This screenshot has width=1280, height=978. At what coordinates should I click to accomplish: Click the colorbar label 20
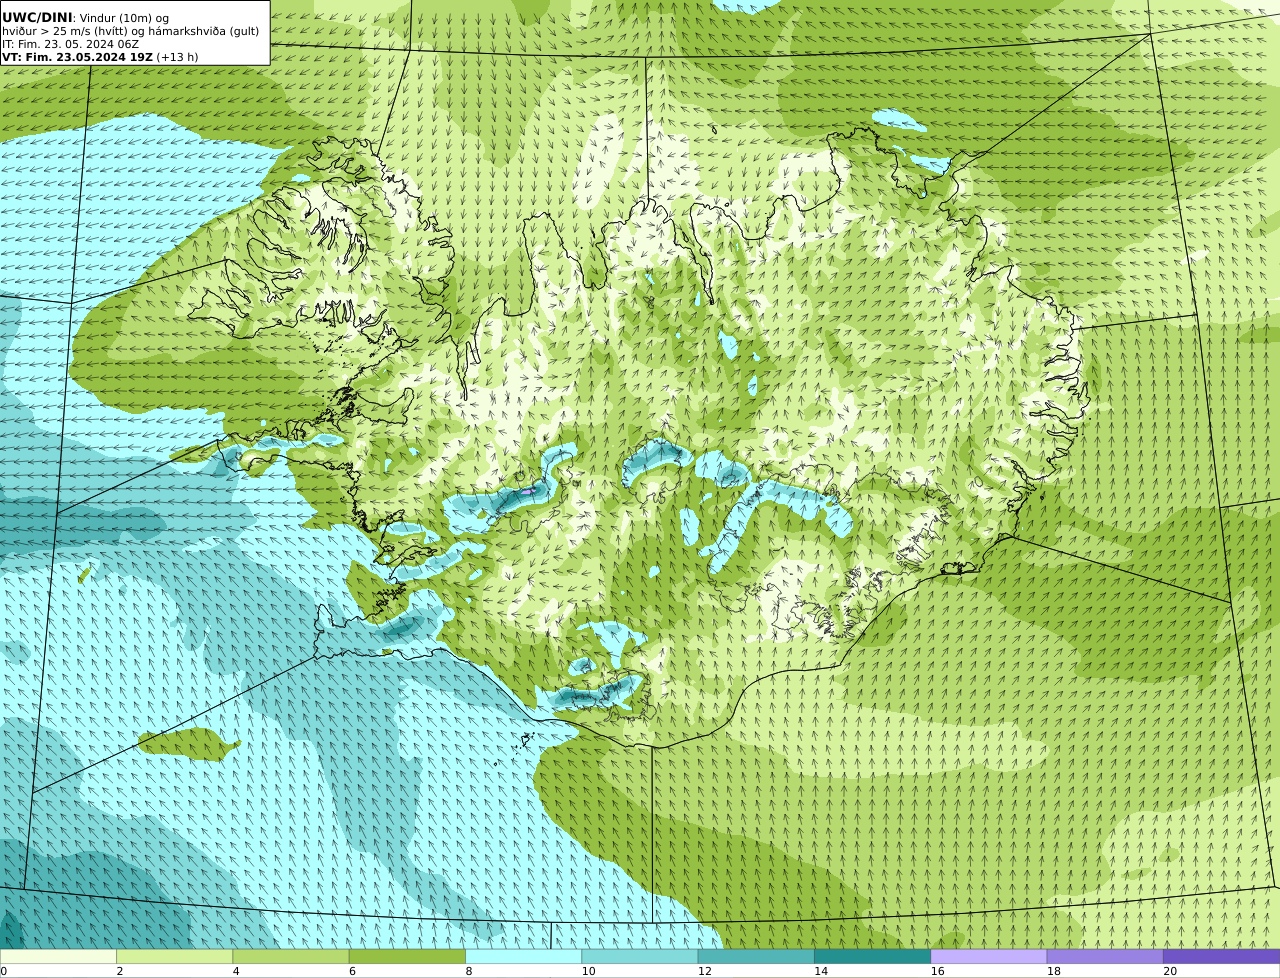1170,971
